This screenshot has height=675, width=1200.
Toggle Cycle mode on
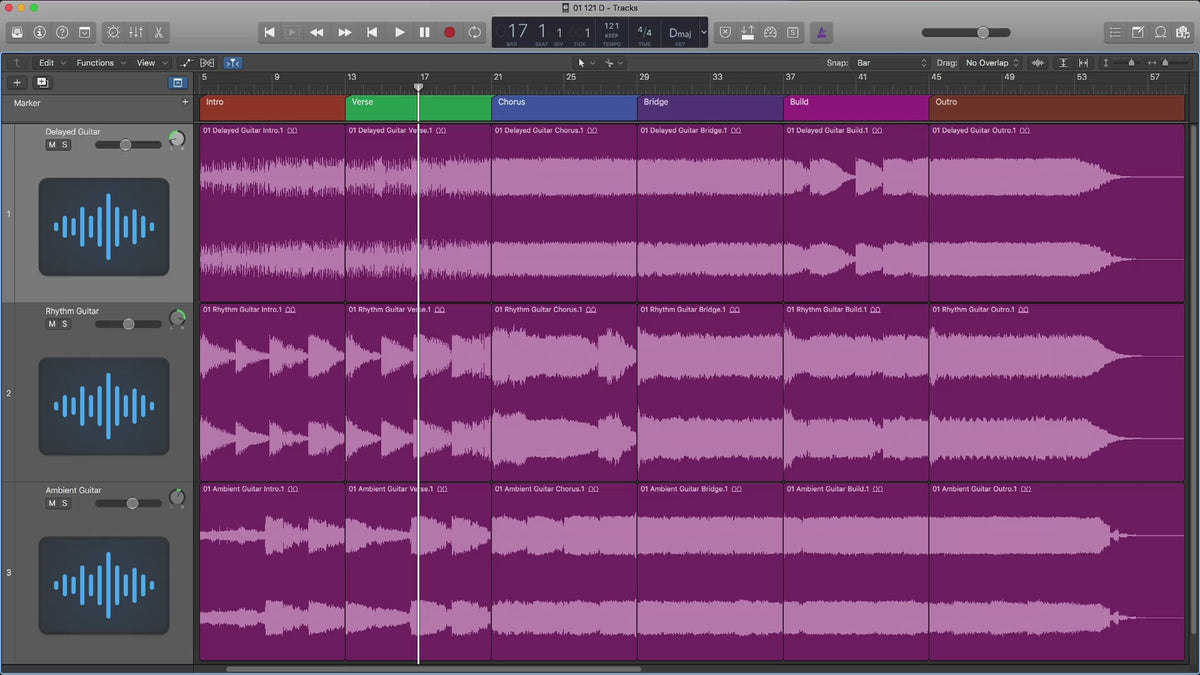pyautogui.click(x=474, y=32)
